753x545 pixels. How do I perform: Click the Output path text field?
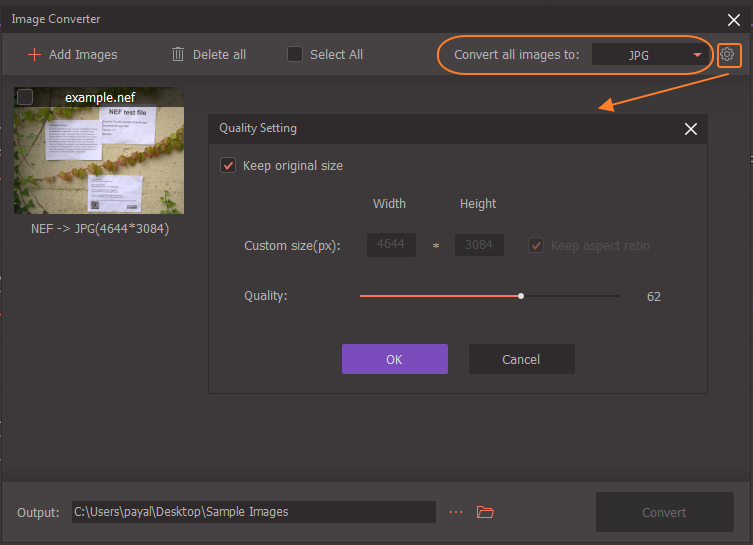253,512
